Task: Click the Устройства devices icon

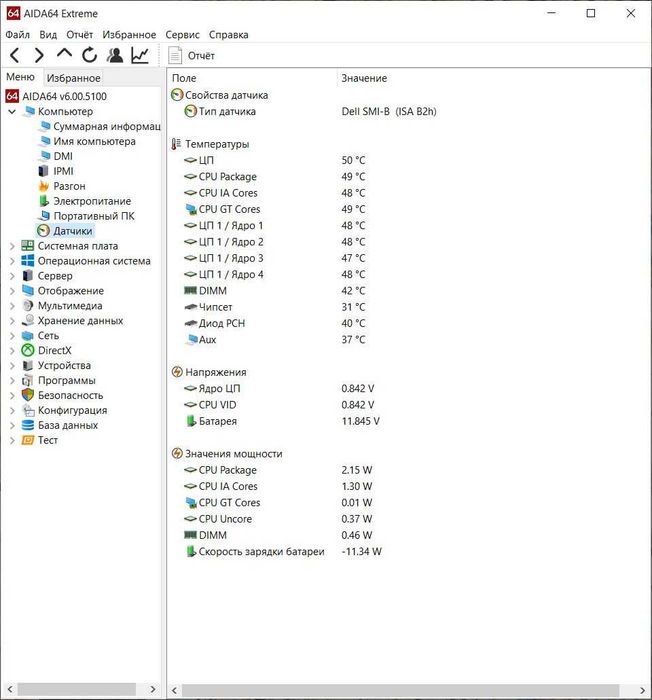Action: (28, 366)
